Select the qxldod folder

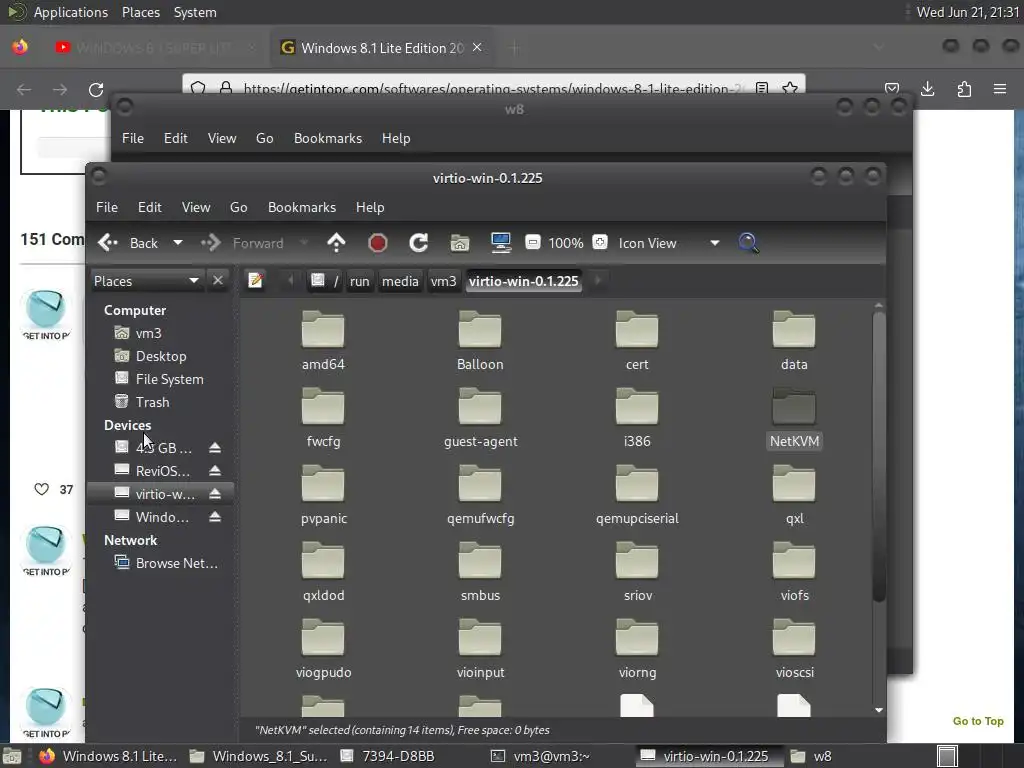click(x=323, y=571)
